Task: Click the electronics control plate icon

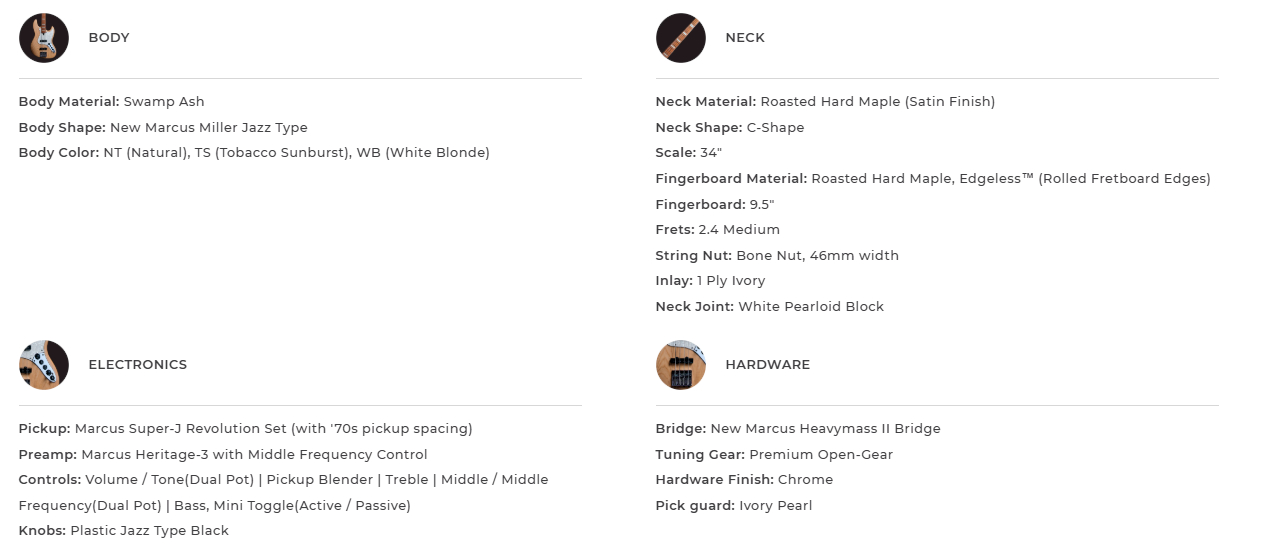Action: [x=44, y=365]
